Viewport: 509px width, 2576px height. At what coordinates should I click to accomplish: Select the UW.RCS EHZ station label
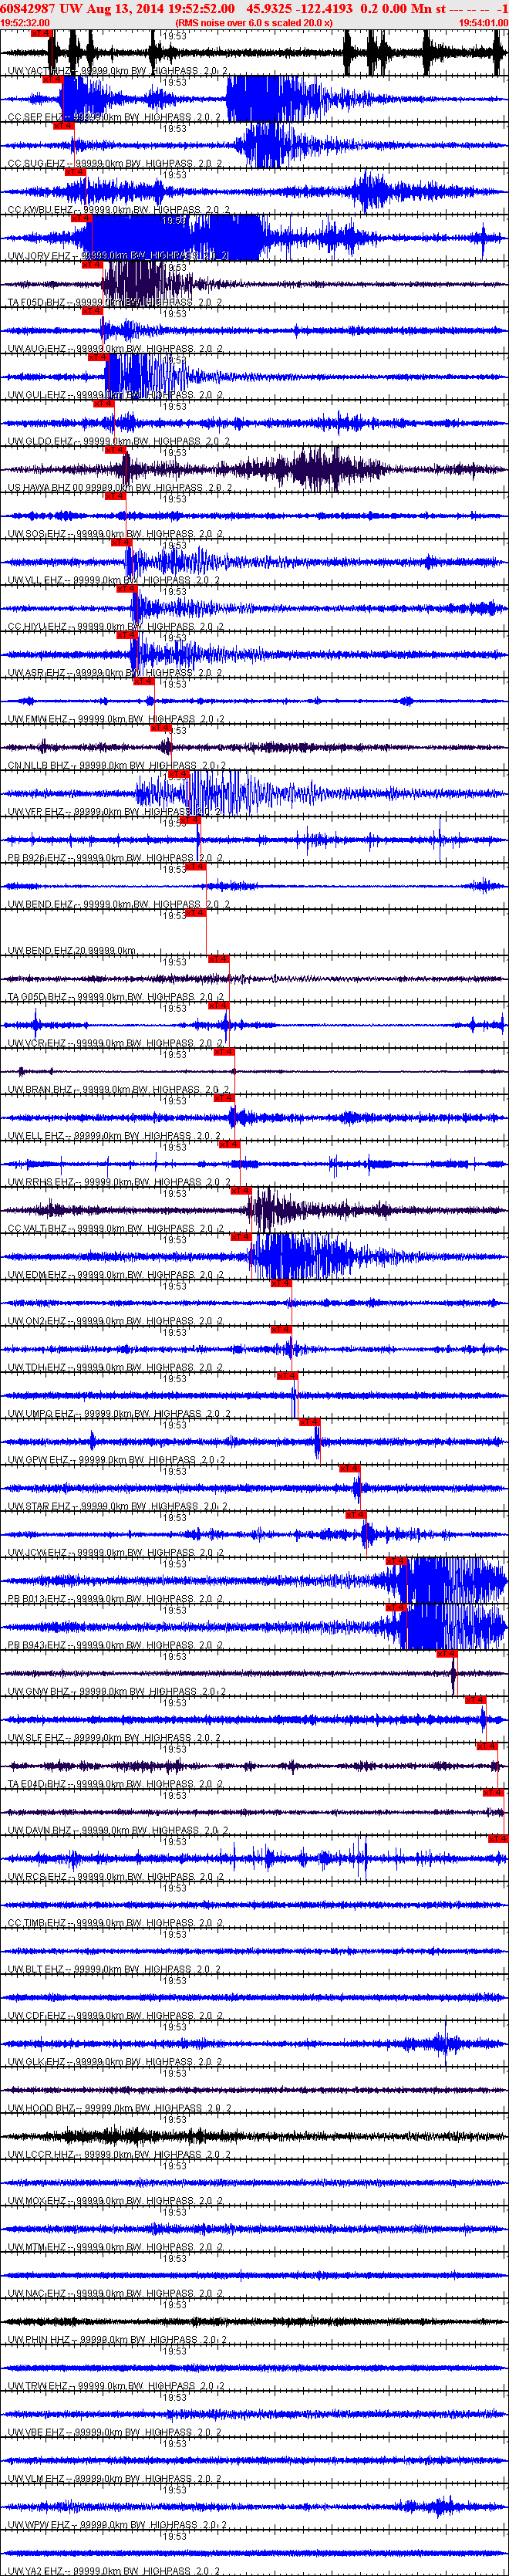pos(115,1877)
